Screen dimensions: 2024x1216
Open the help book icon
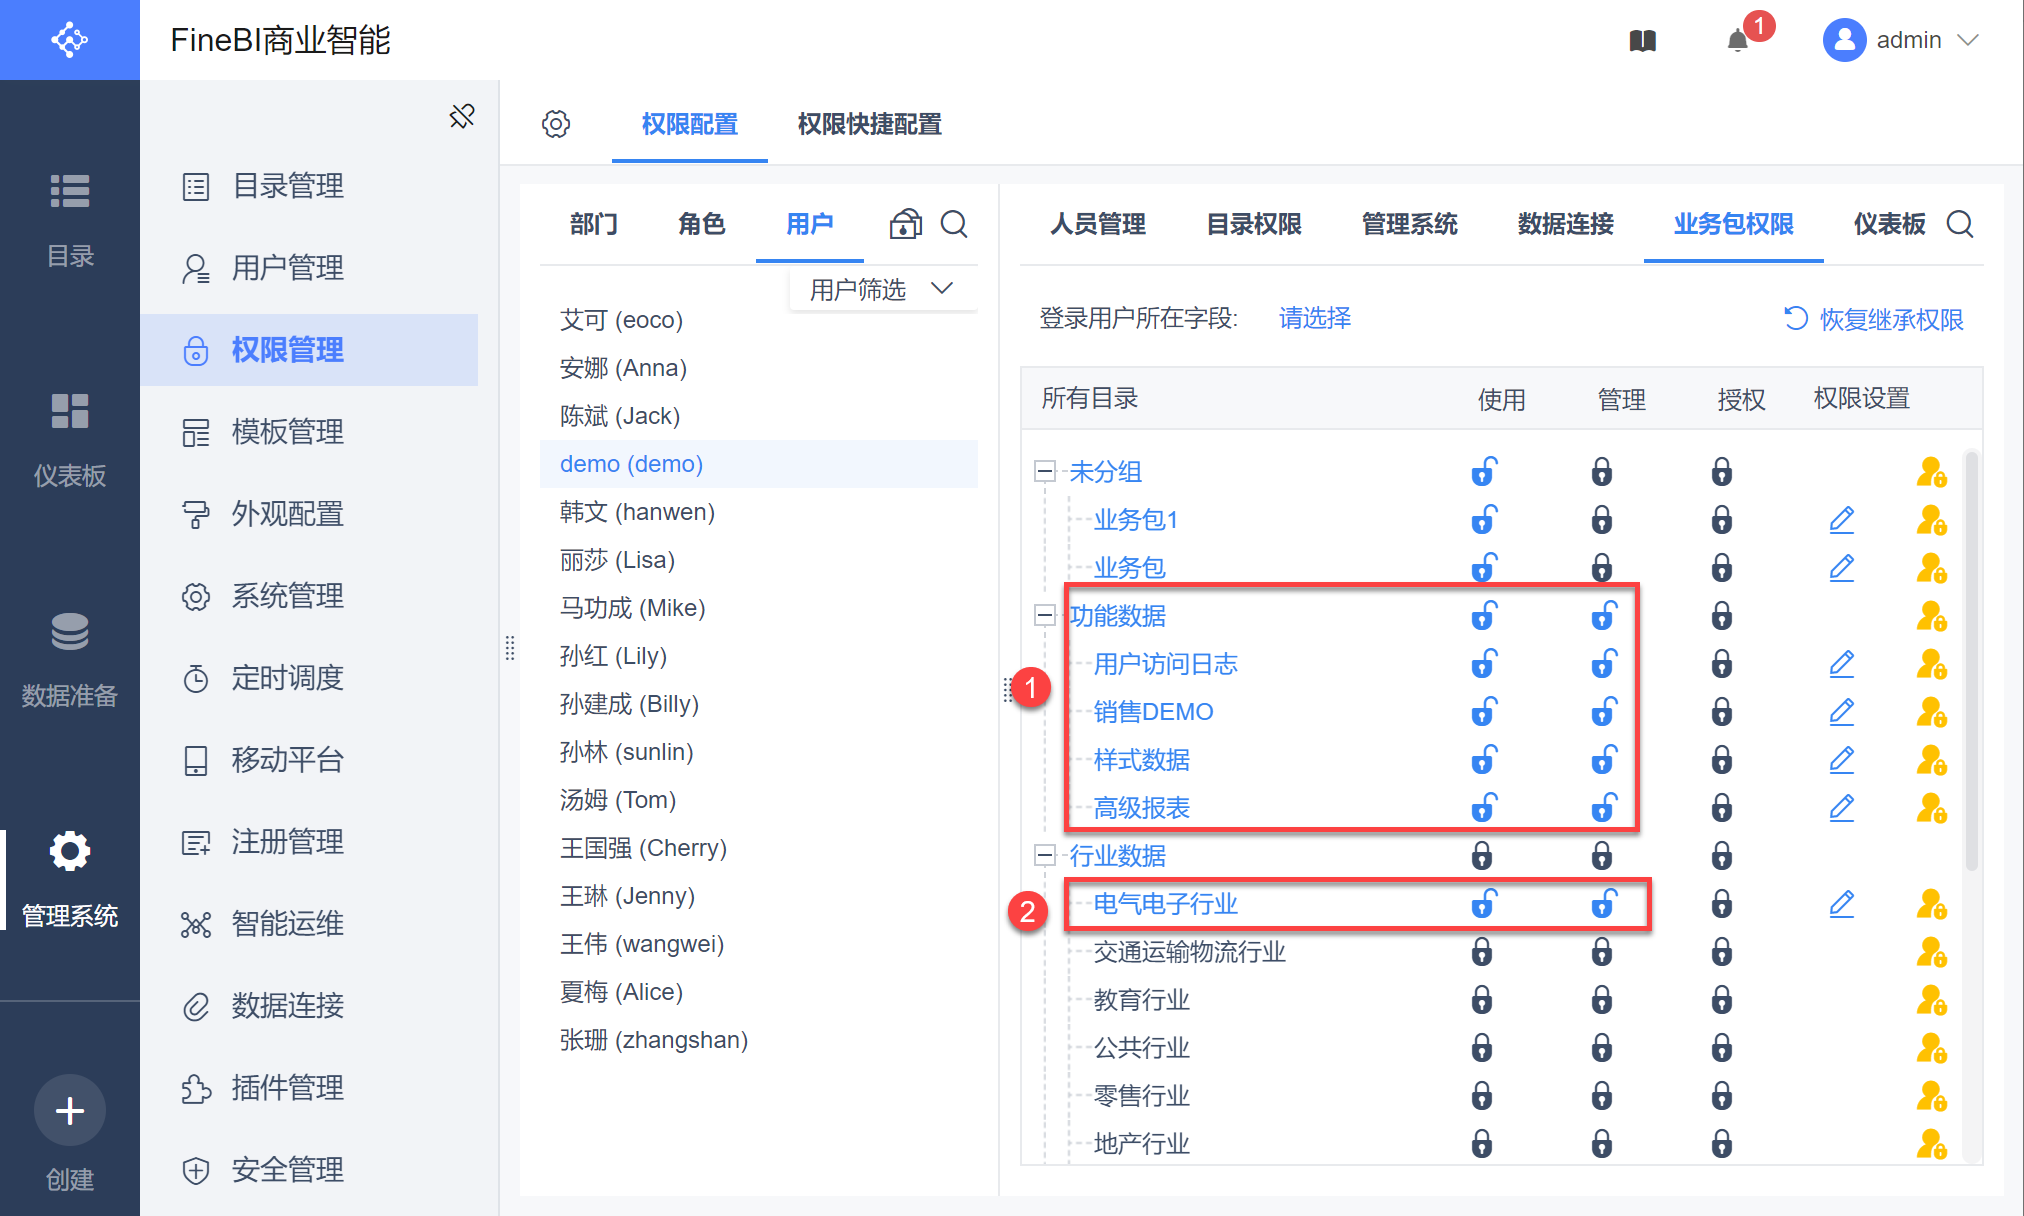(x=1643, y=40)
